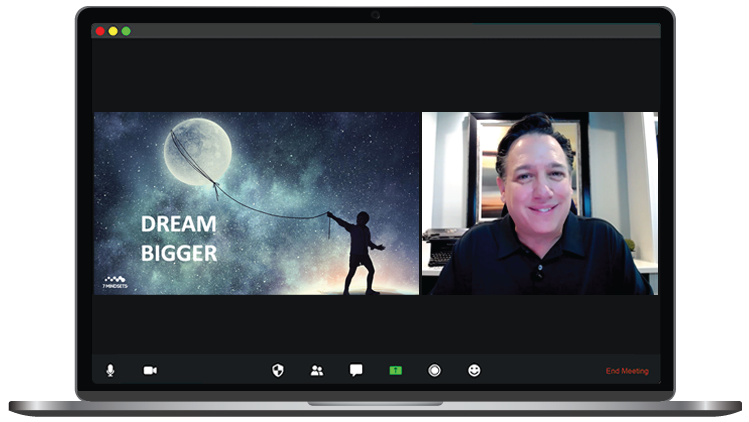
Task: Turn off the video camera
Action: click(x=150, y=370)
